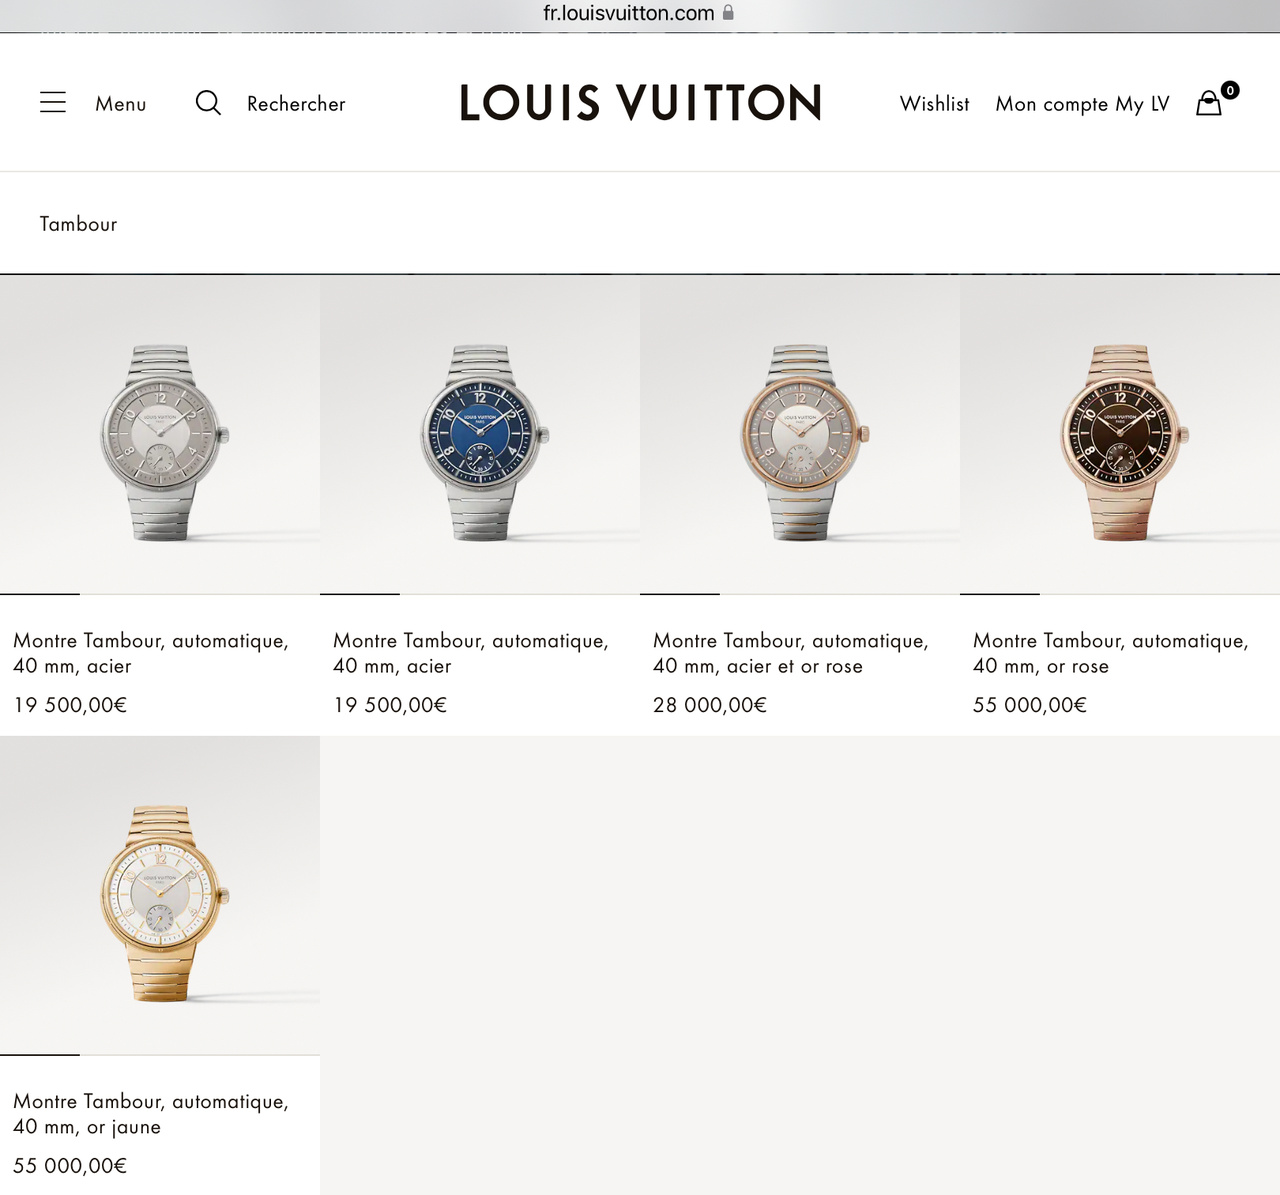Viewport: 1280px width, 1195px height.
Task: Click the 28 000,00€ price
Action: pos(710,705)
